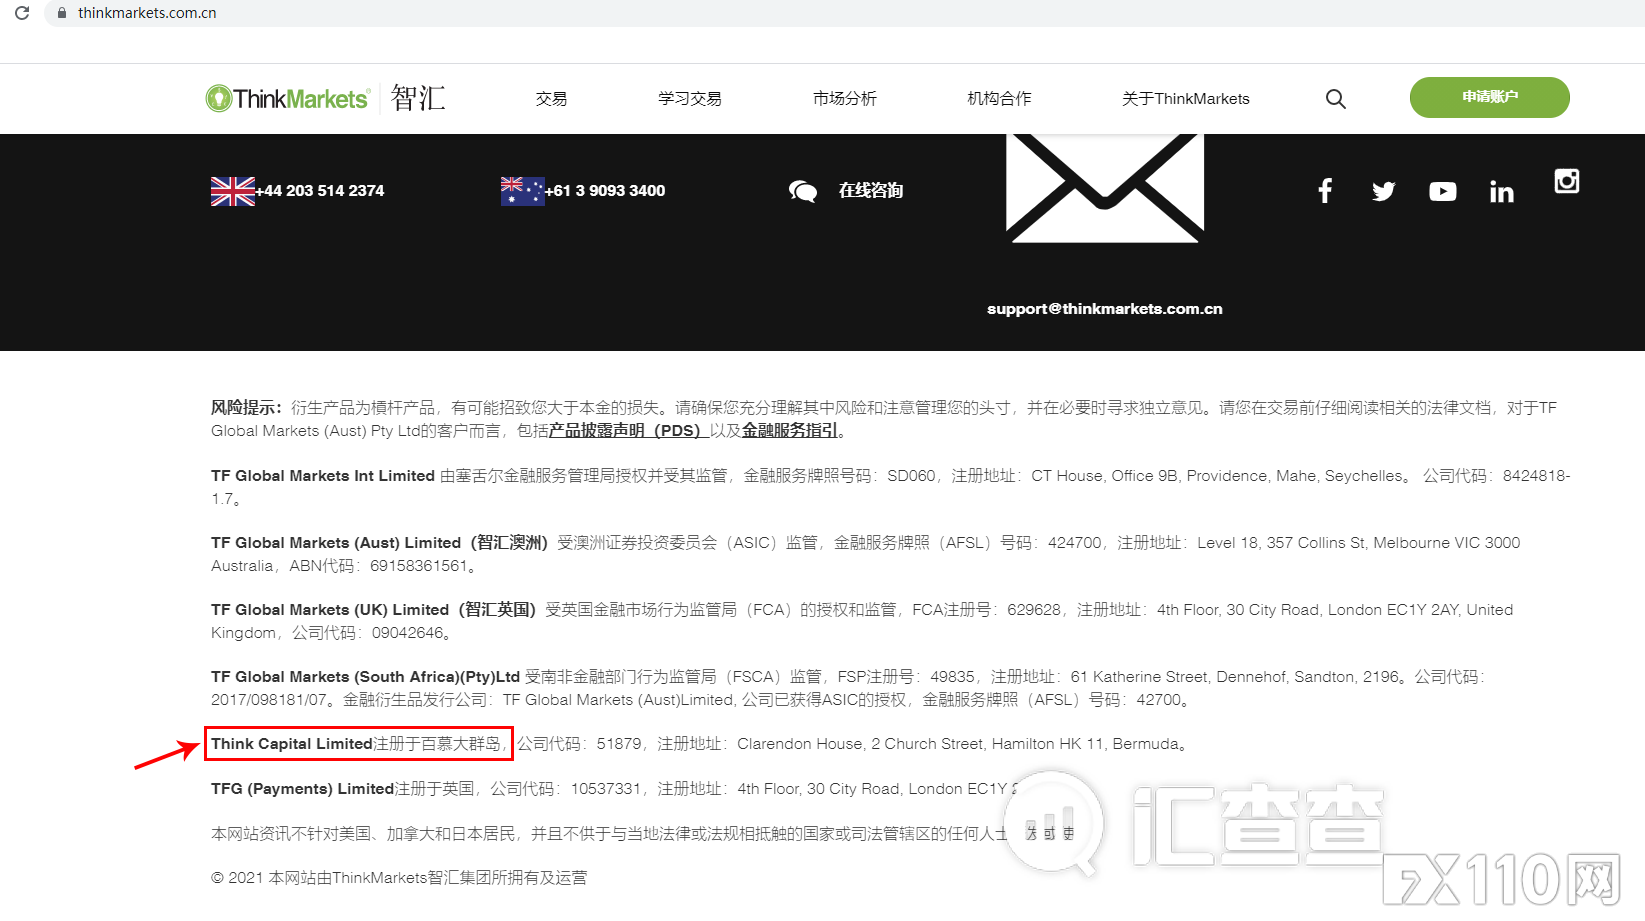
Task: Open the LinkedIn icon in footer
Action: coord(1501,190)
